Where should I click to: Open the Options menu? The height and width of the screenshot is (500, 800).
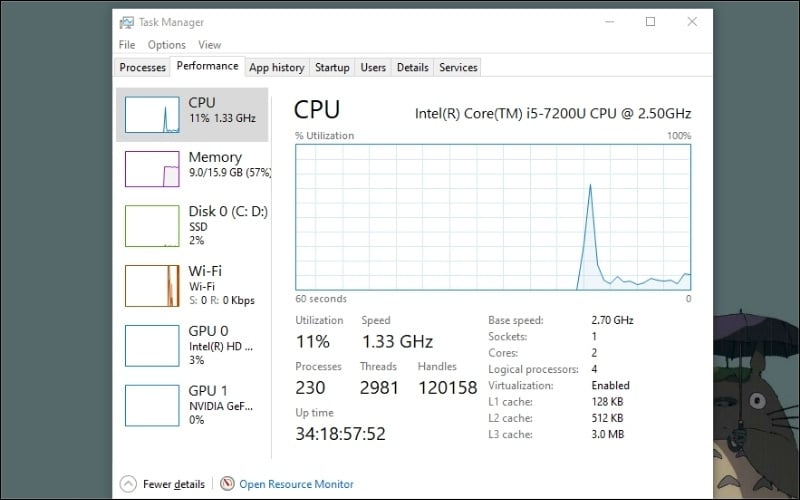click(167, 45)
